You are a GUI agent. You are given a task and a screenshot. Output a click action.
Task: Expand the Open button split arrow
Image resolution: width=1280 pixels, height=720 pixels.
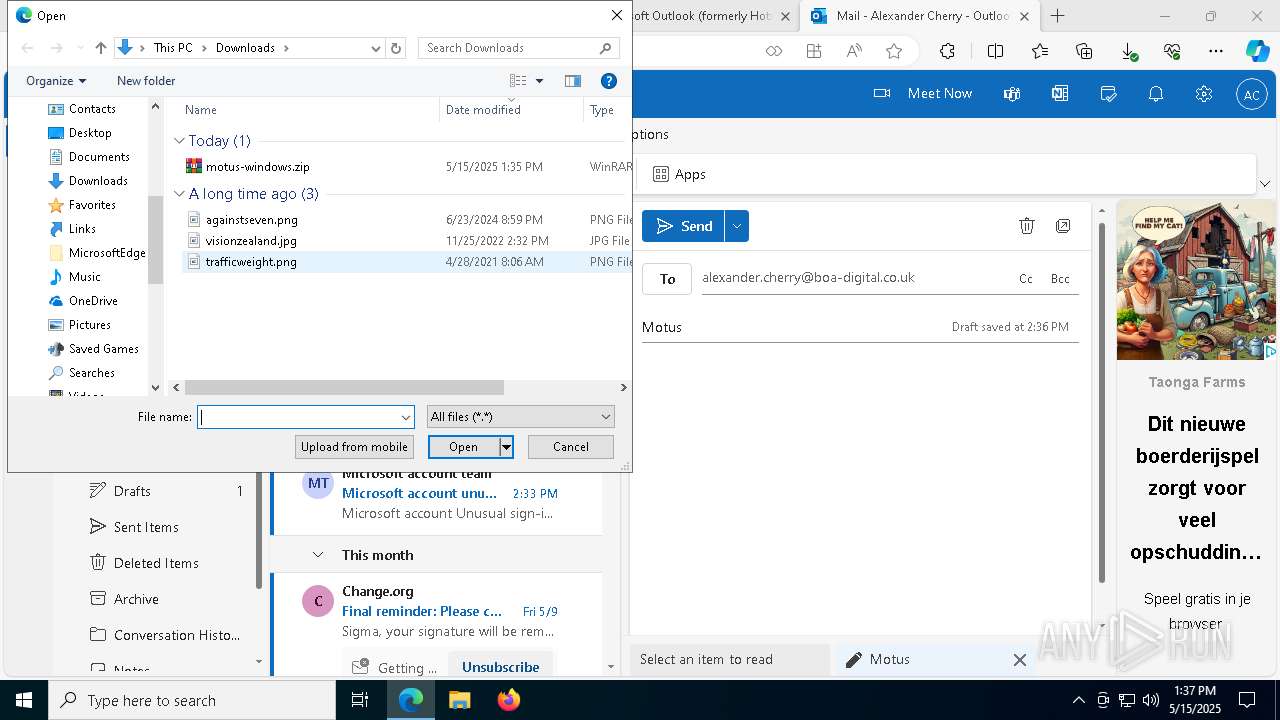pos(506,447)
